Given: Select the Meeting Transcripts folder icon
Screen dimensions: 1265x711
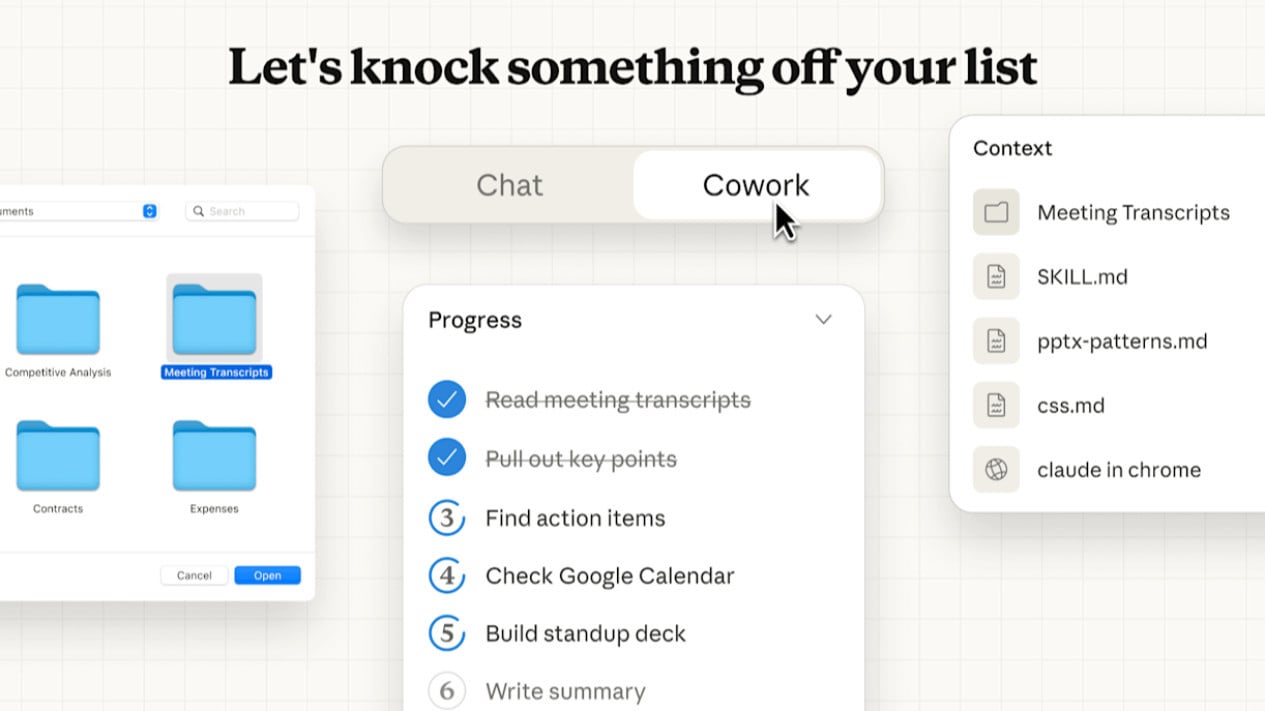Looking at the screenshot, I should (214, 320).
